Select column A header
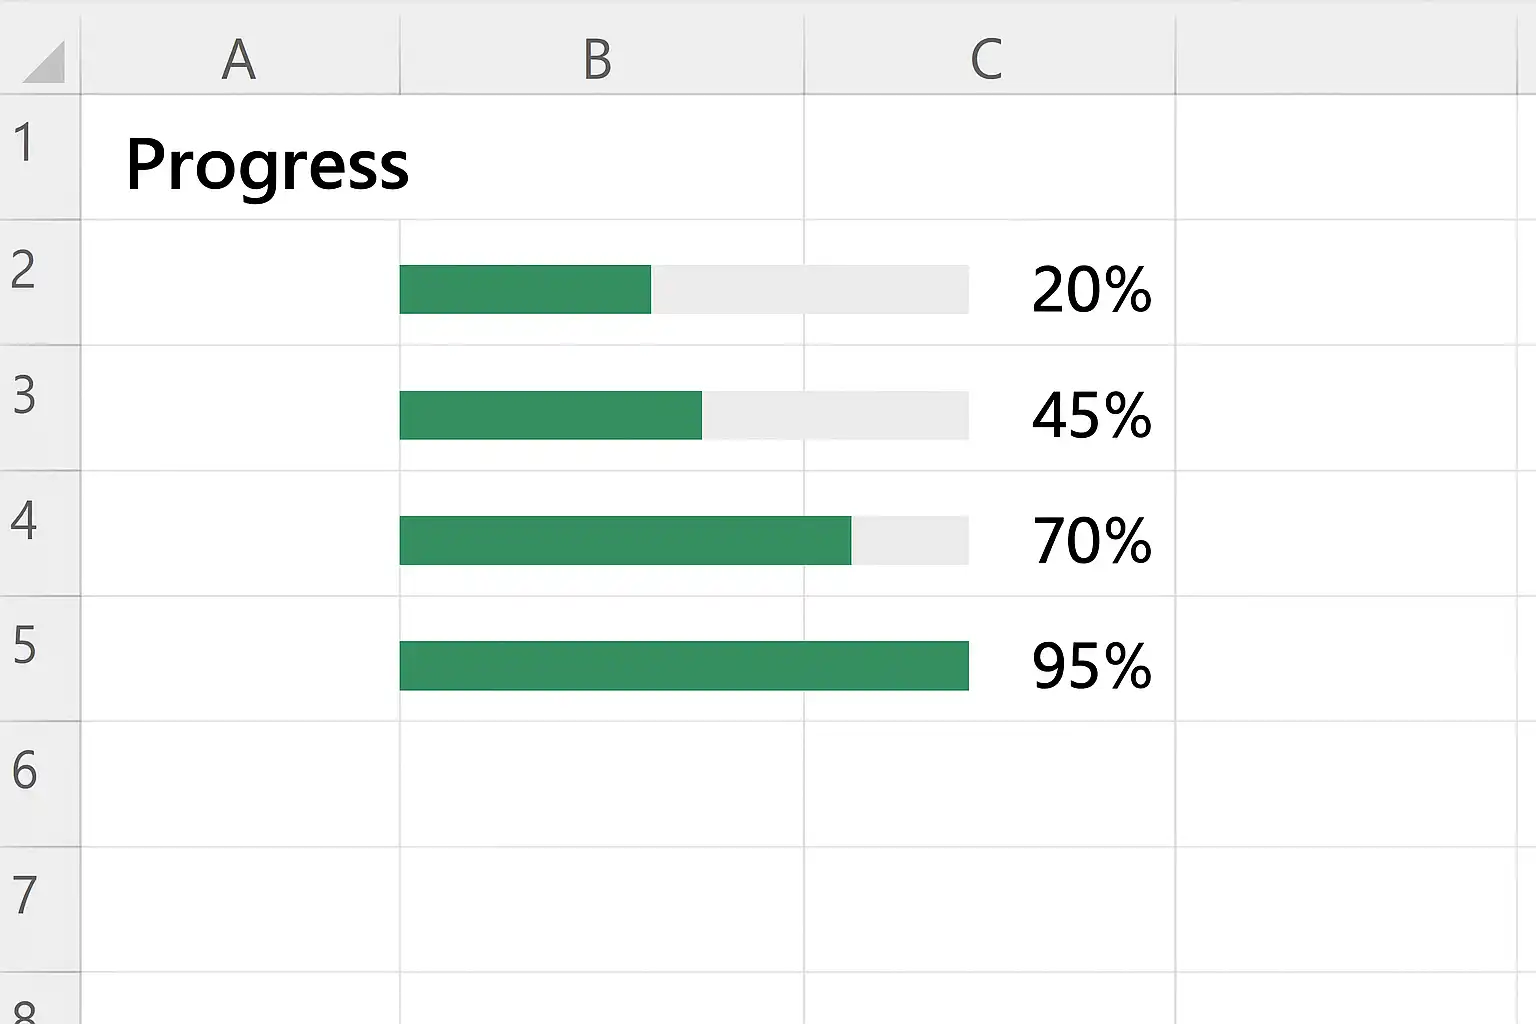The image size is (1536, 1024). (x=239, y=59)
